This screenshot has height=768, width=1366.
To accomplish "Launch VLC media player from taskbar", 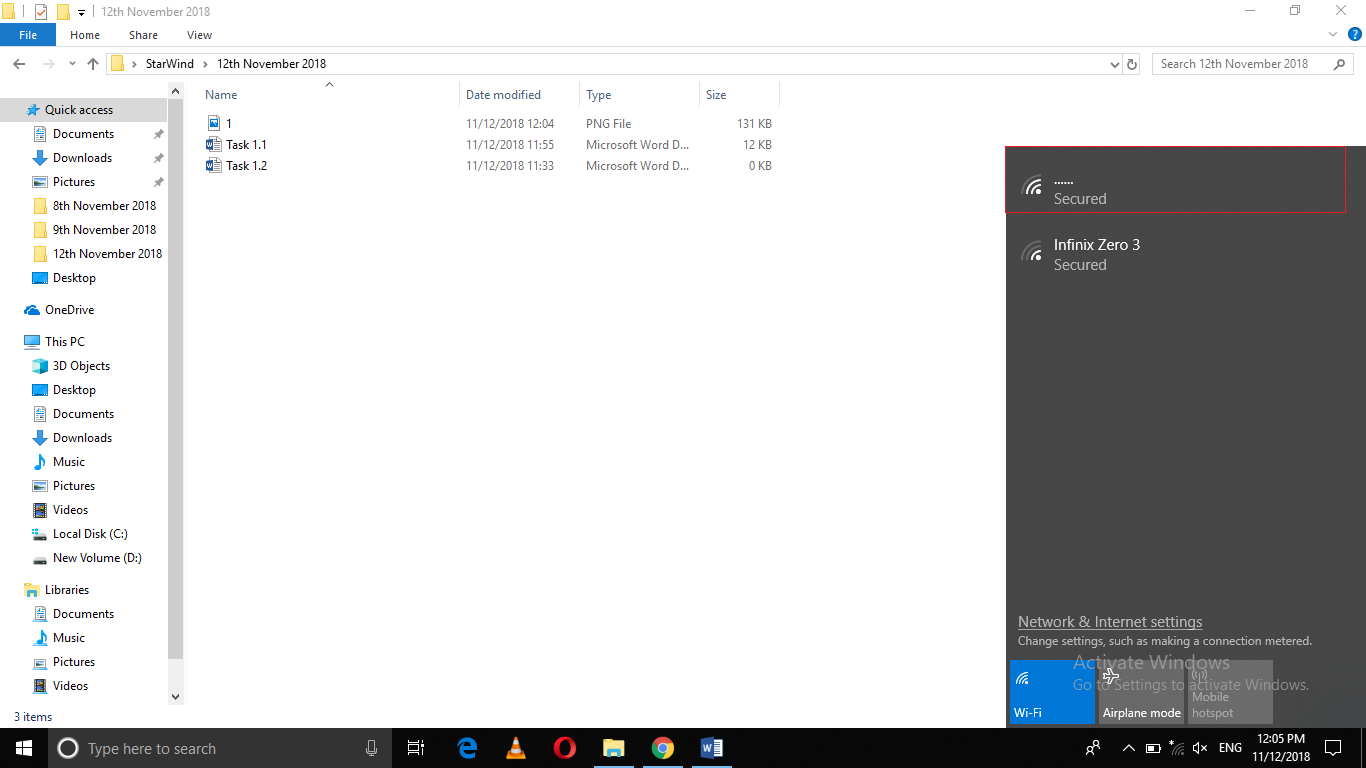I will coord(515,748).
